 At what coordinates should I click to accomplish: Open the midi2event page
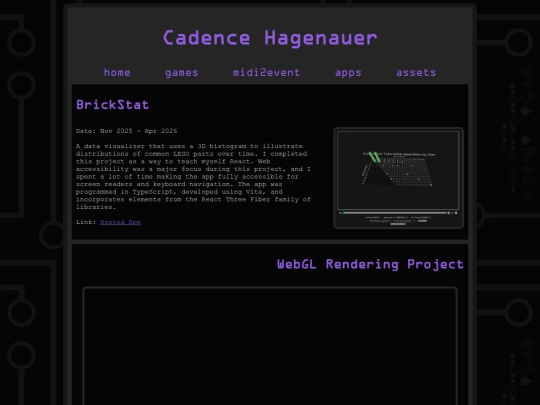[266, 73]
